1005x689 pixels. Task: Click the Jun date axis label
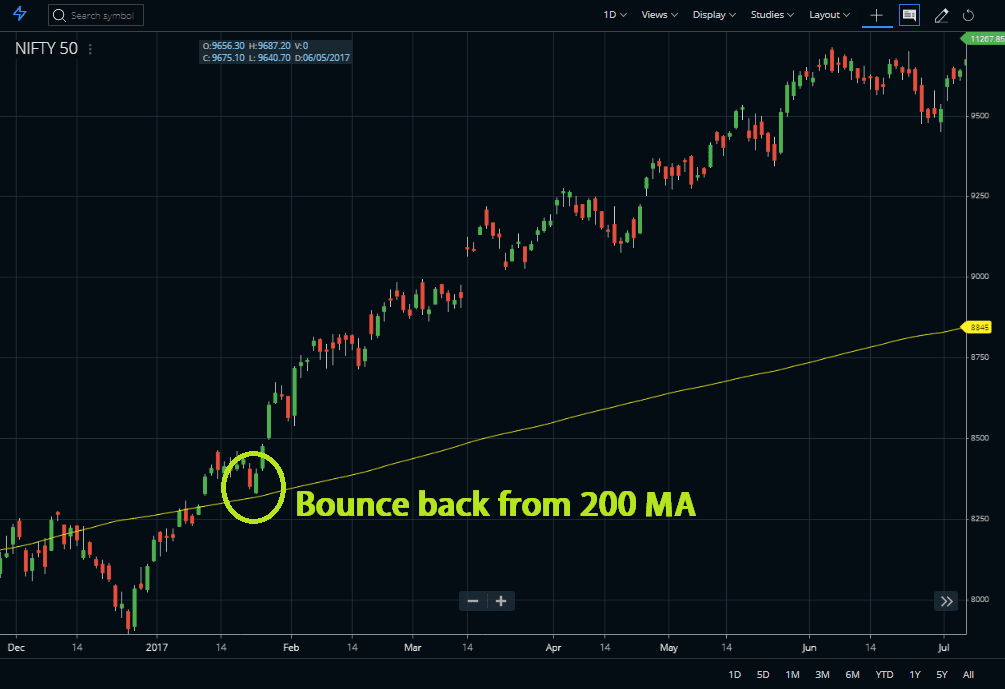click(809, 647)
